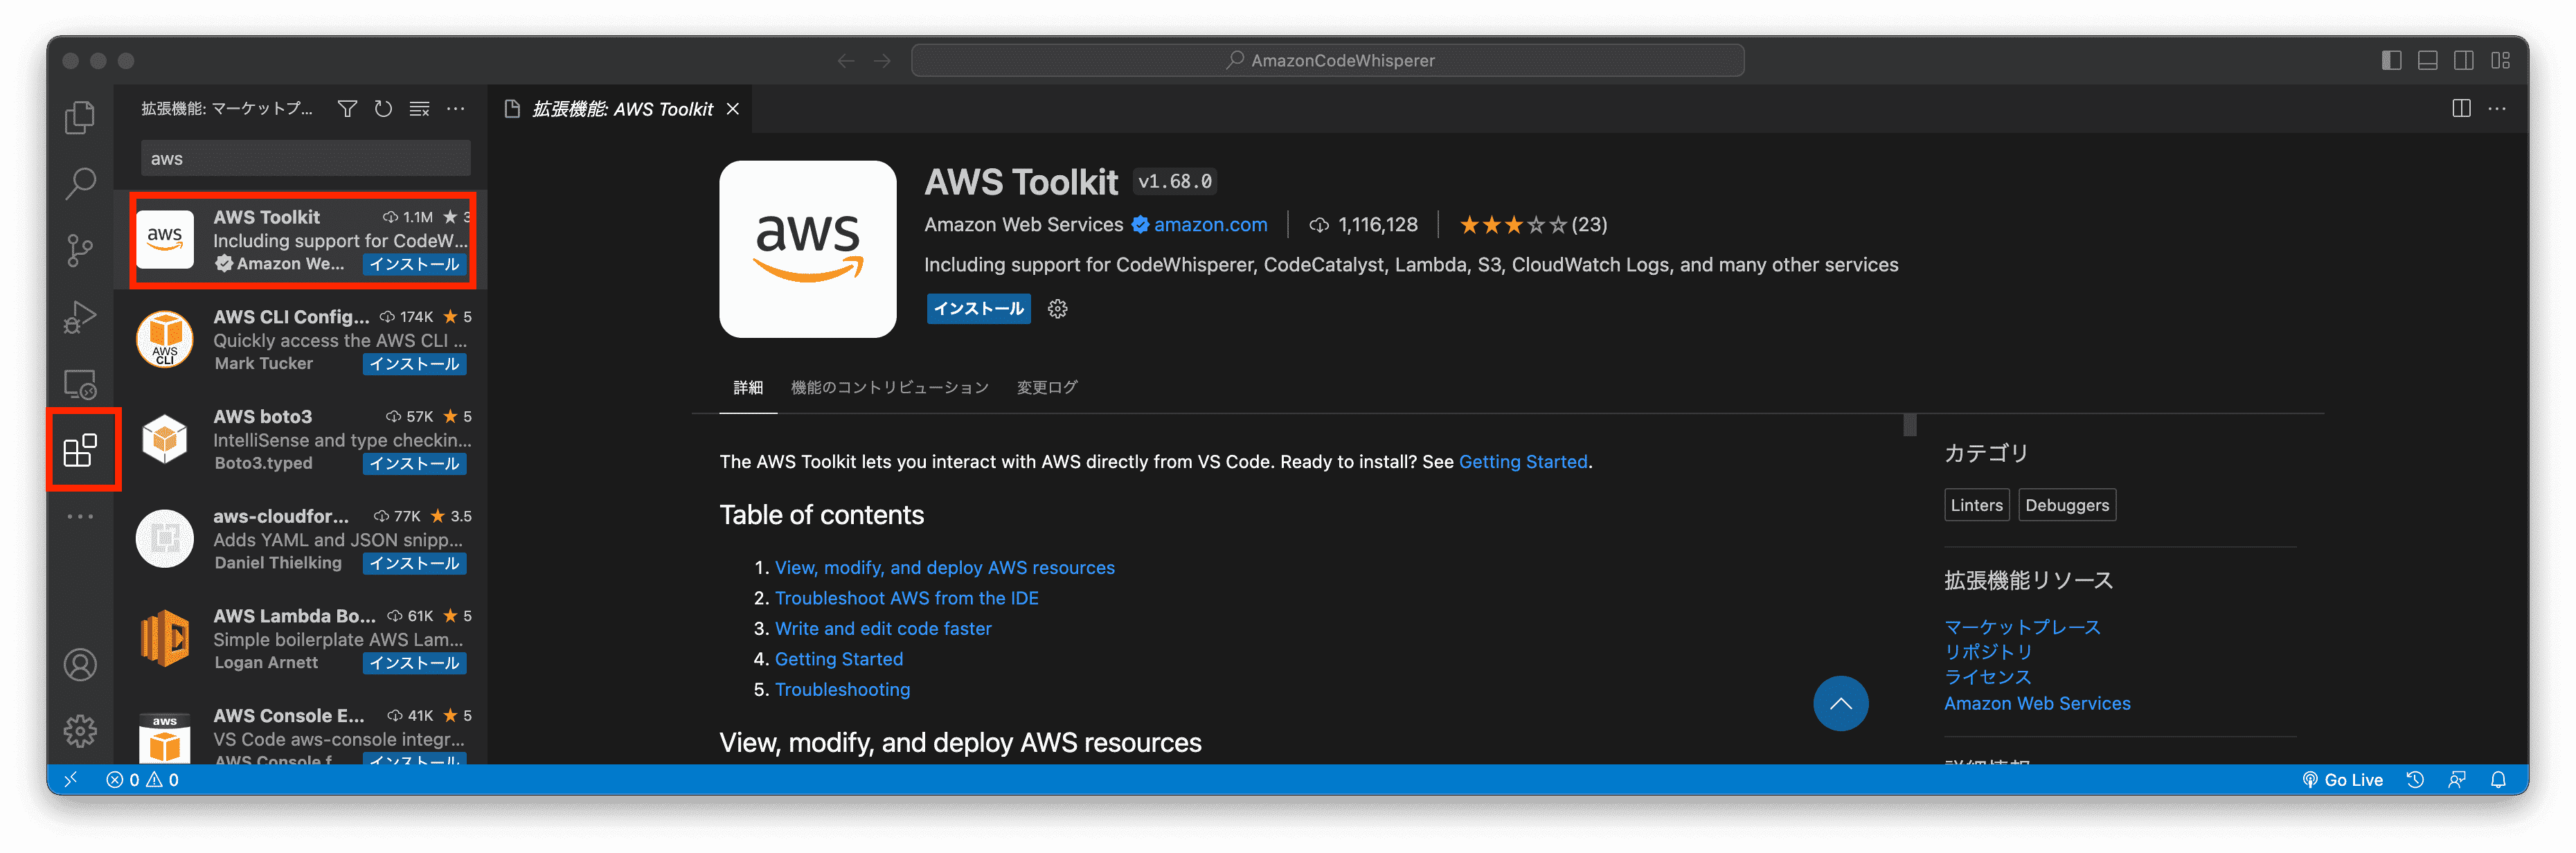Refresh the extensions list
The width and height of the screenshot is (2576, 853).
click(383, 109)
